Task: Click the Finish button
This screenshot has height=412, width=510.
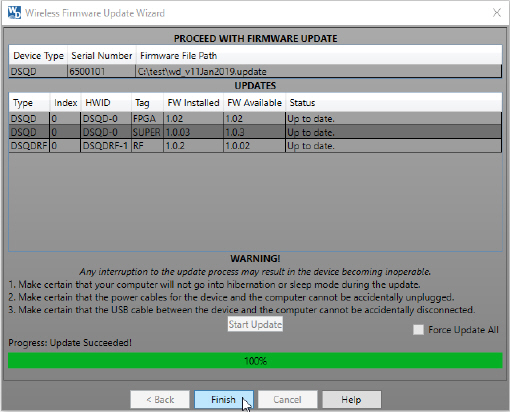Action: [x=224, y=399]
